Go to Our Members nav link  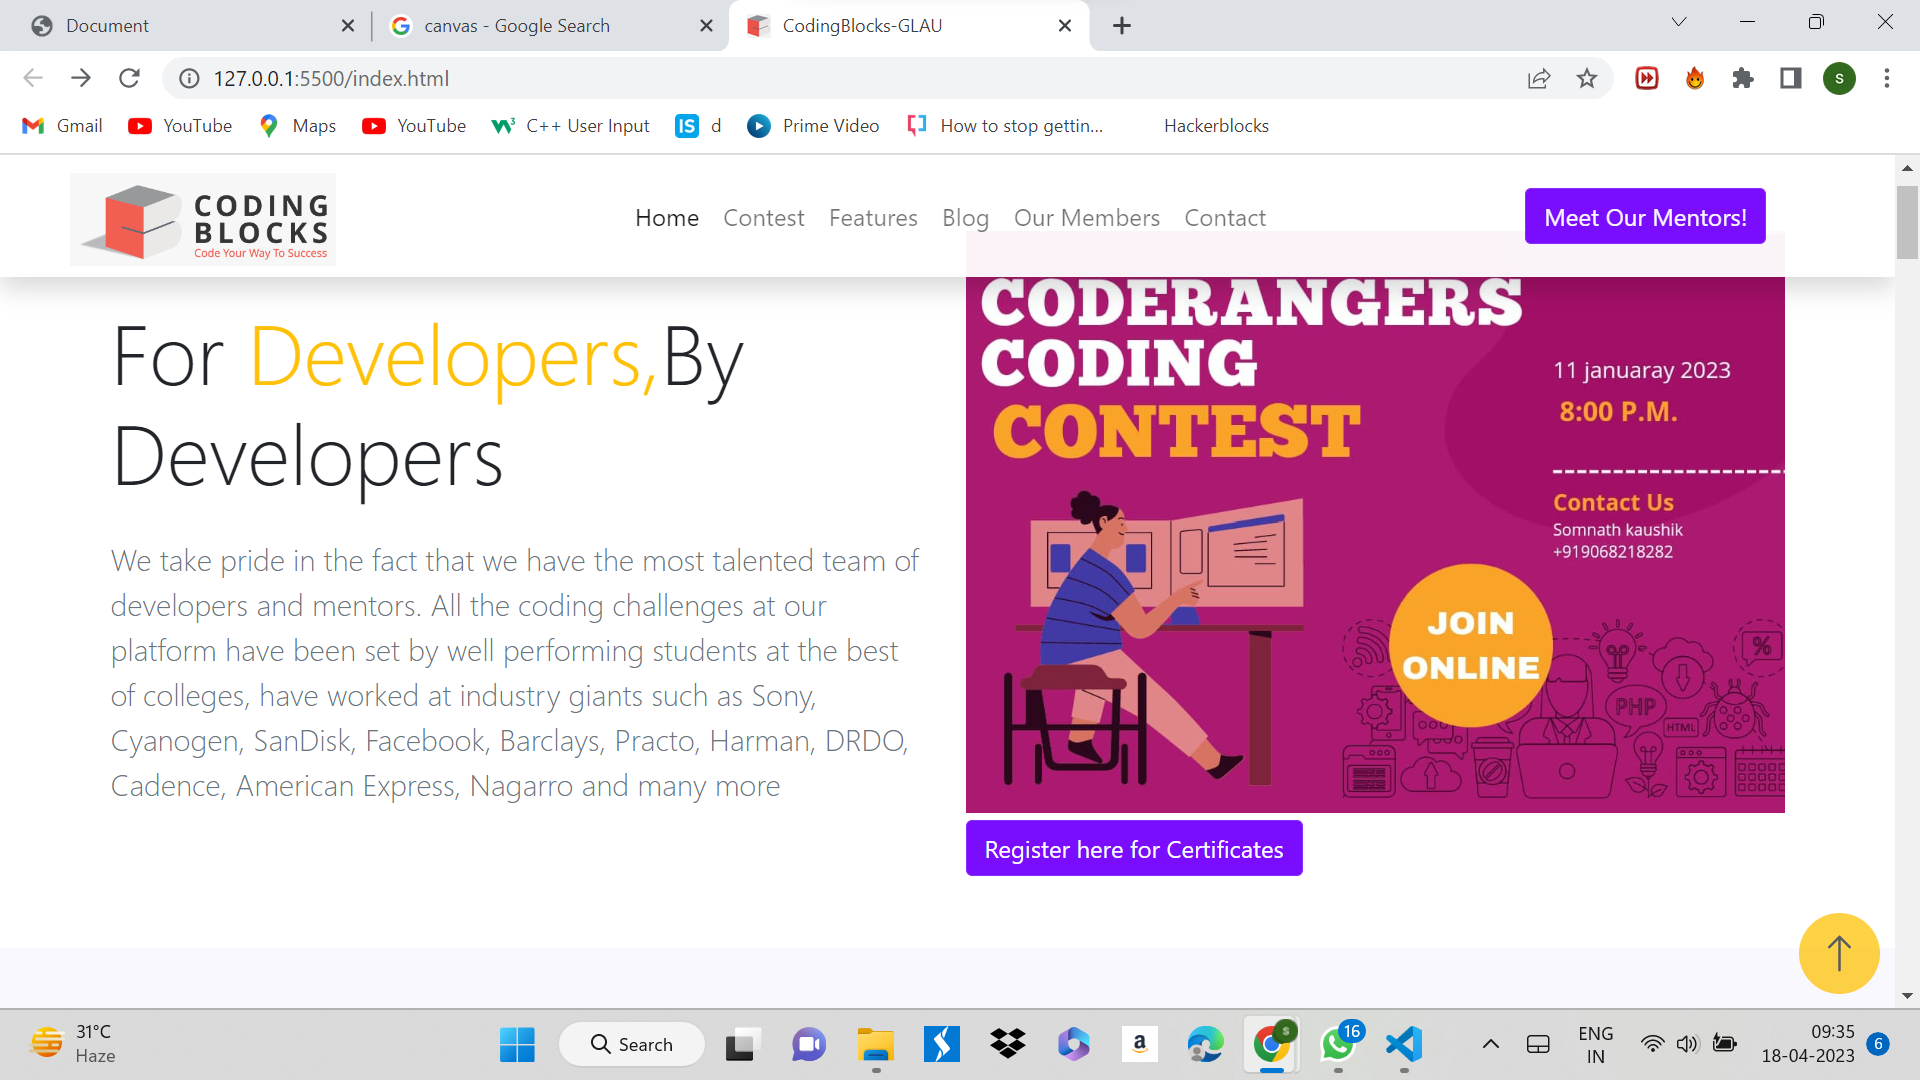point(1086,218)
